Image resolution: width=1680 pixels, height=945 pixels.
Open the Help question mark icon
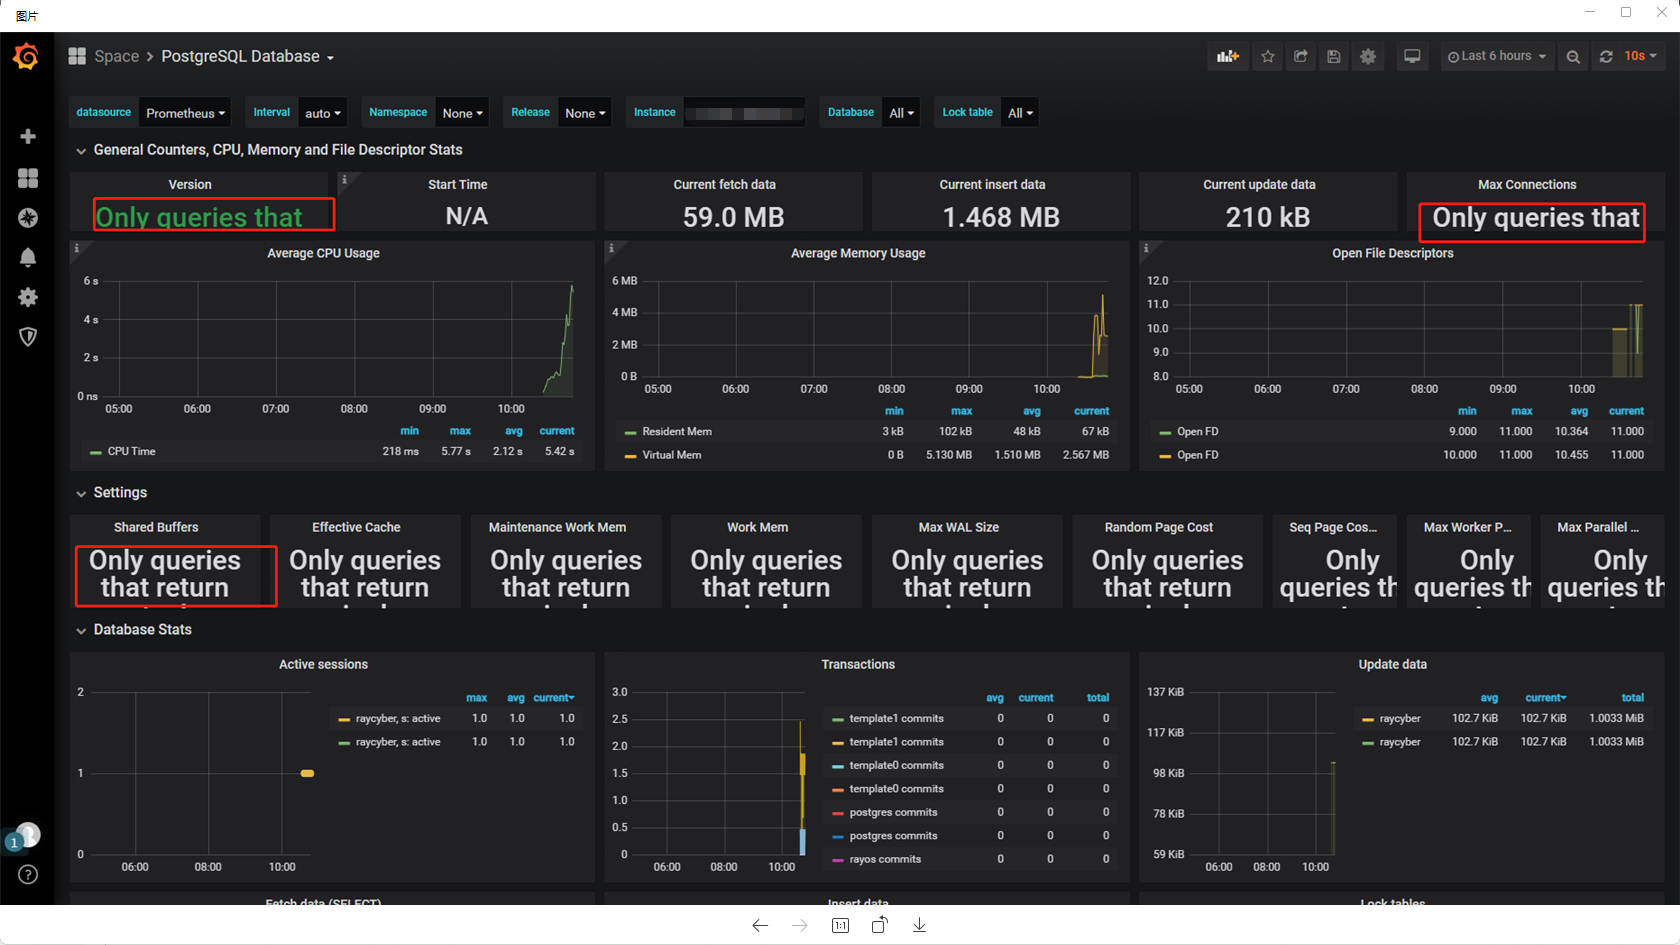[x=28, y=875]
